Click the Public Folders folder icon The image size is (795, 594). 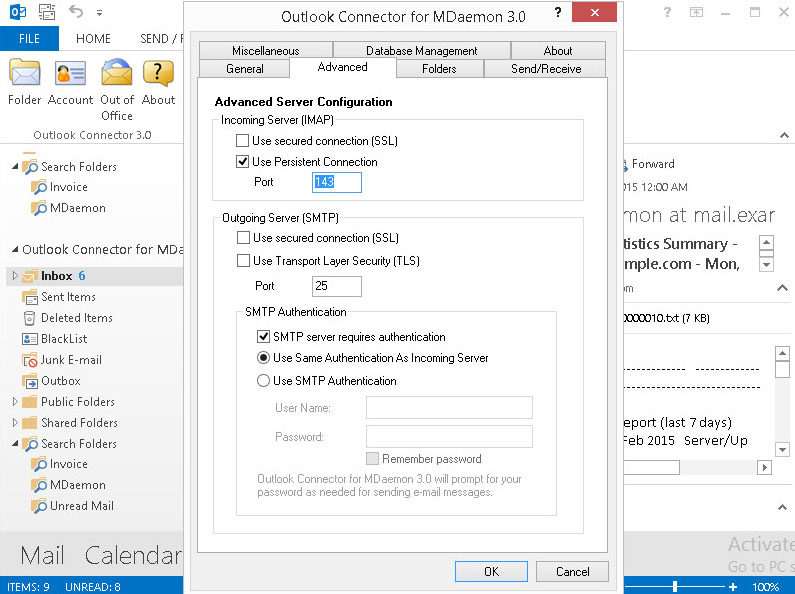[30, 402]
